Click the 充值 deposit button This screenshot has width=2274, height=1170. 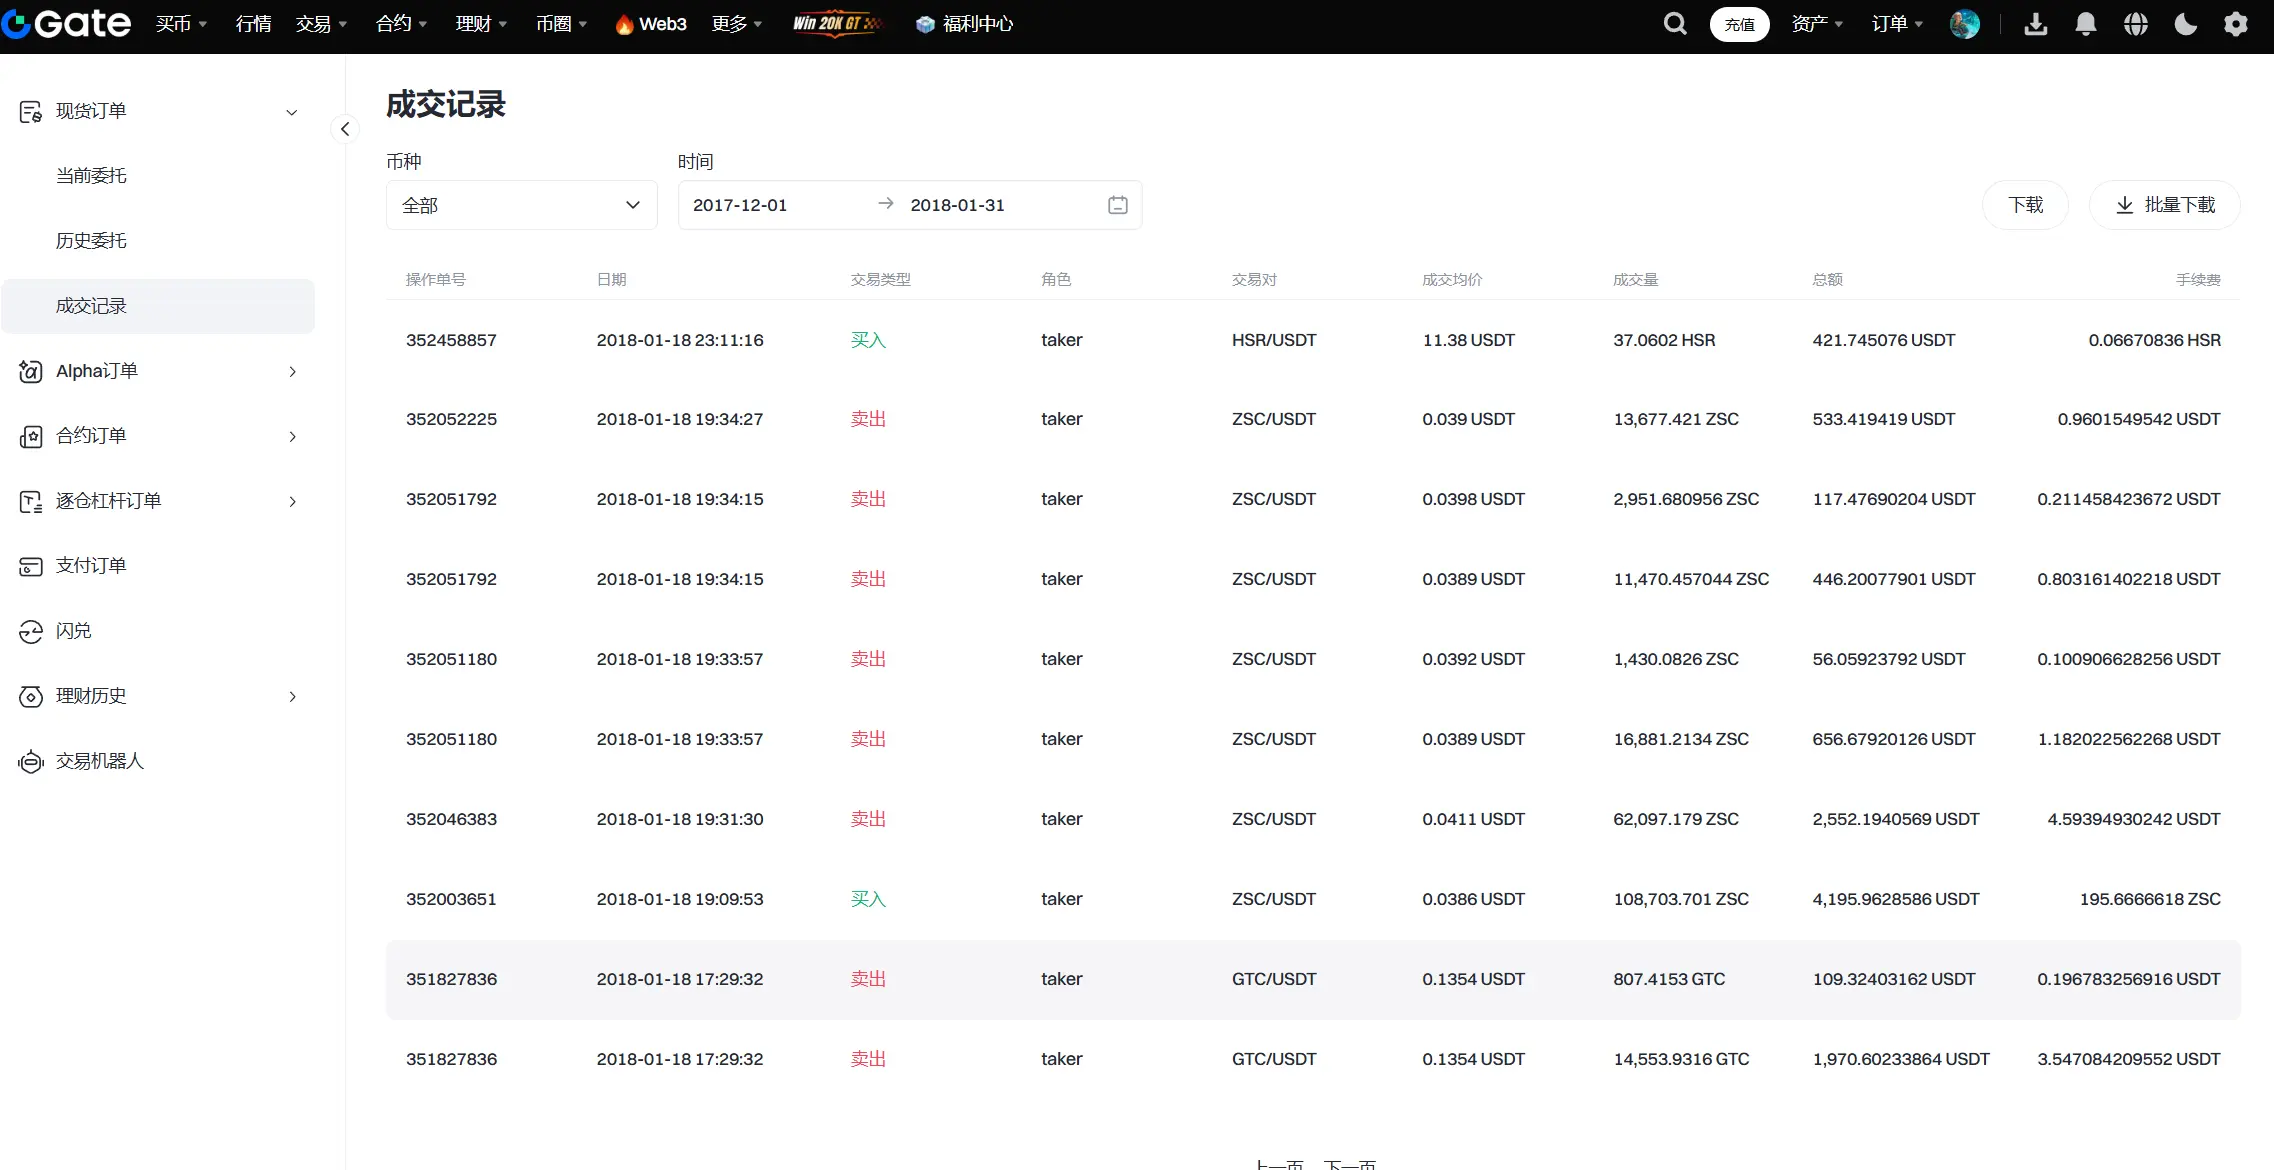(1739, 24)
